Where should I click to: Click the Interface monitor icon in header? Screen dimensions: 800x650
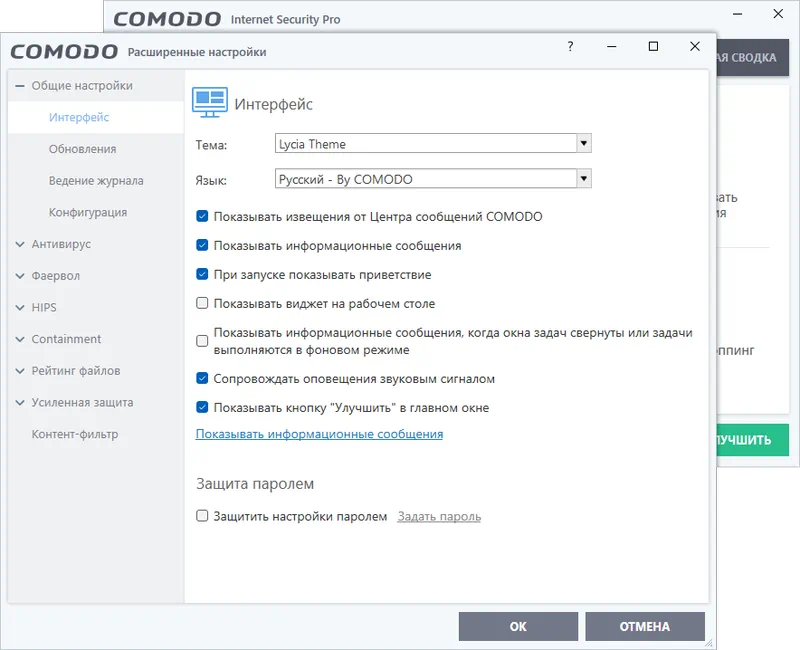[210, 101]
